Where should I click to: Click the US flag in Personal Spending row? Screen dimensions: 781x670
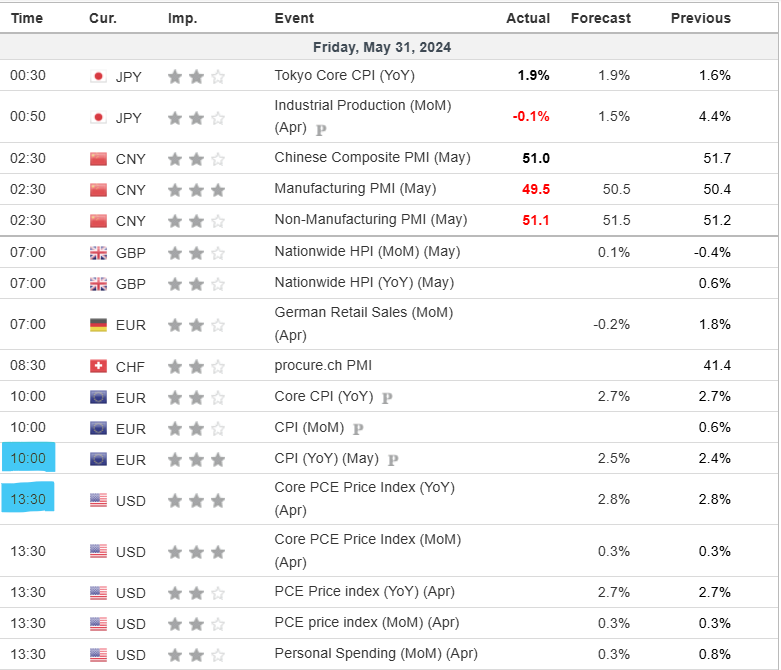pos(98,655)
